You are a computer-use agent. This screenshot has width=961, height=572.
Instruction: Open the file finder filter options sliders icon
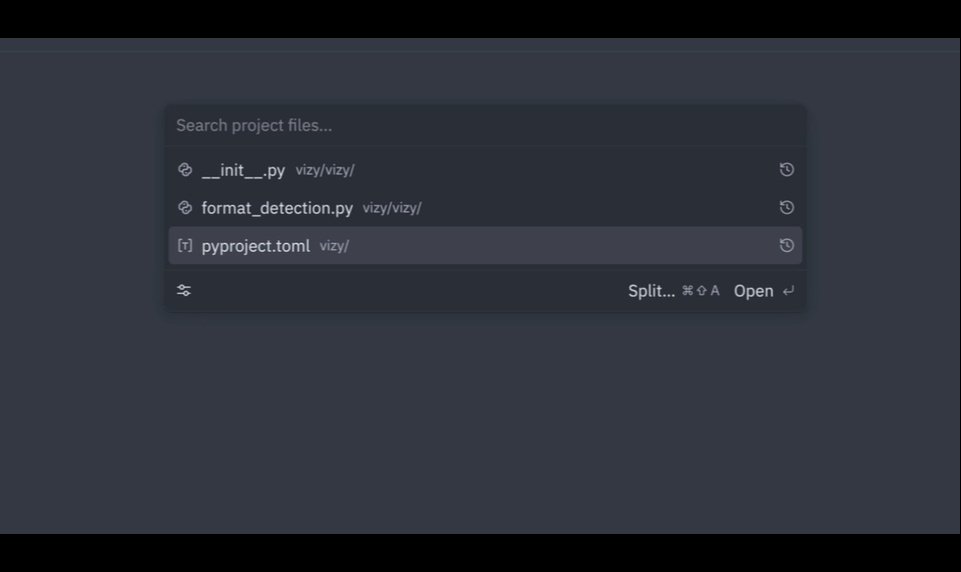(x=184, y=291)
